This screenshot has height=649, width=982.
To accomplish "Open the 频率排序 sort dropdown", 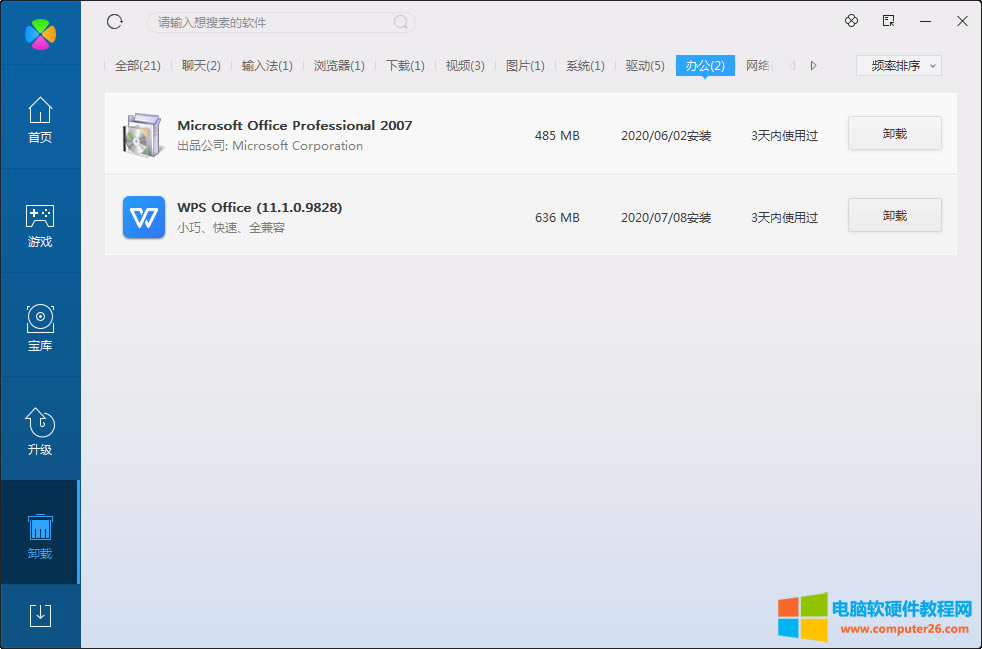I will pos(898,65).
